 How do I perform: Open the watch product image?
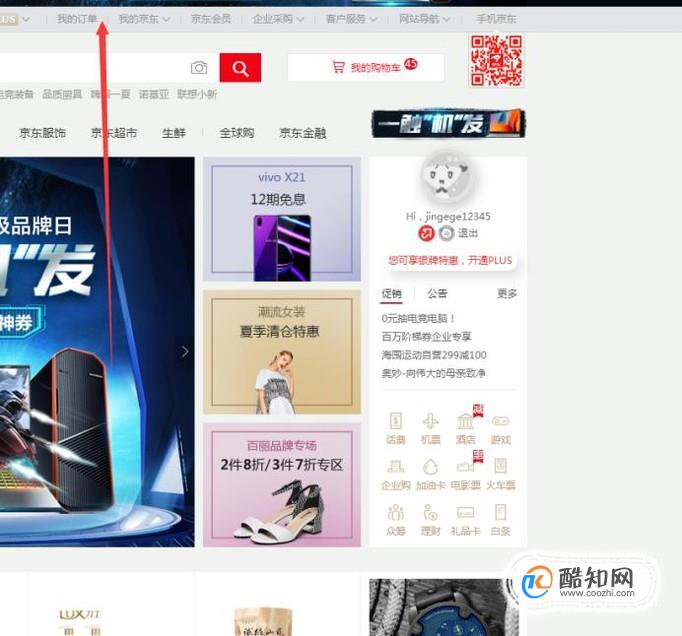(444, 607)
